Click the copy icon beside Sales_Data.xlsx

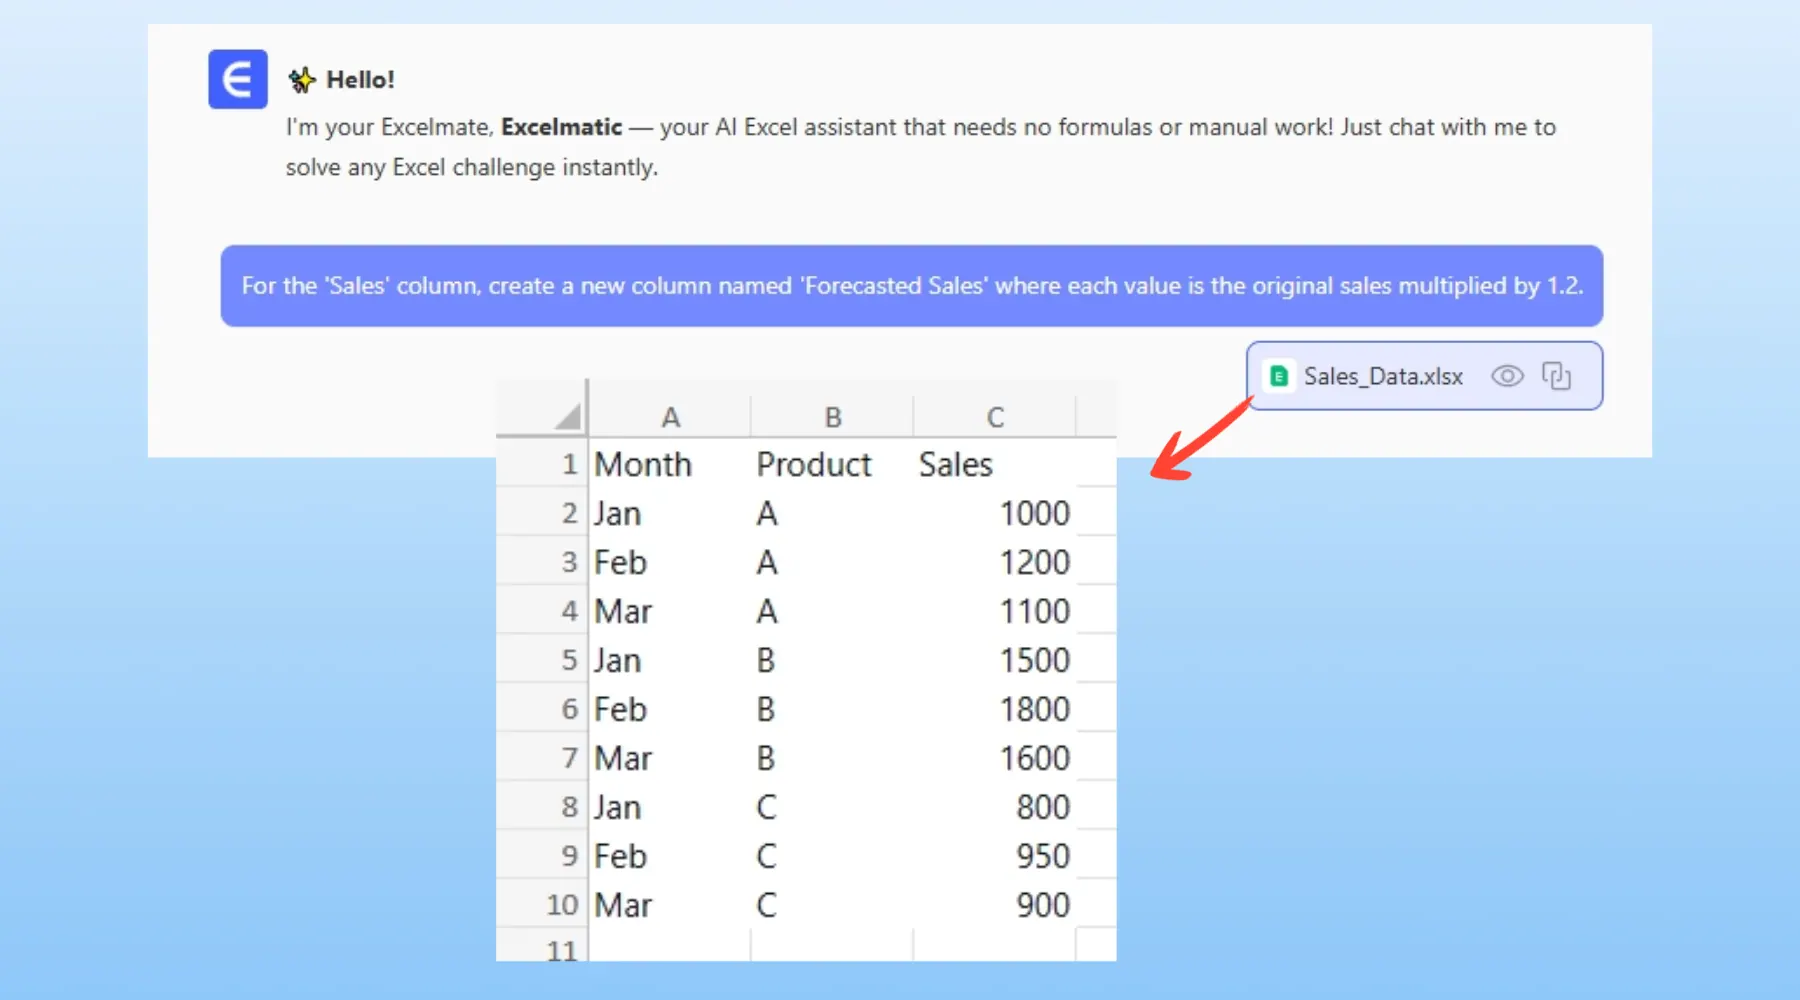(x=1556, y=376)
